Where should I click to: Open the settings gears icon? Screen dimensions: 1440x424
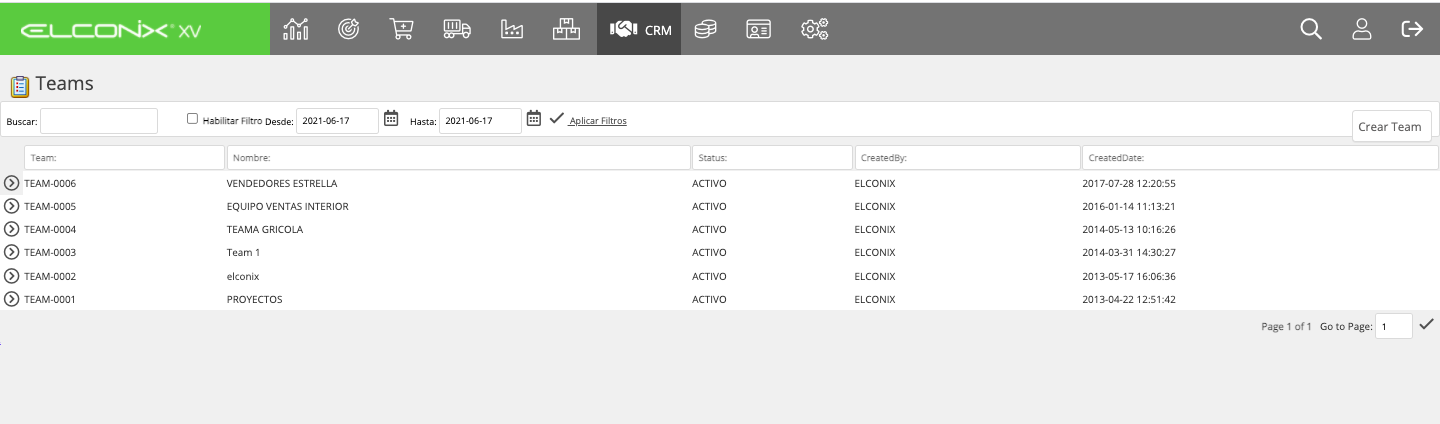[x=814, y=29]
